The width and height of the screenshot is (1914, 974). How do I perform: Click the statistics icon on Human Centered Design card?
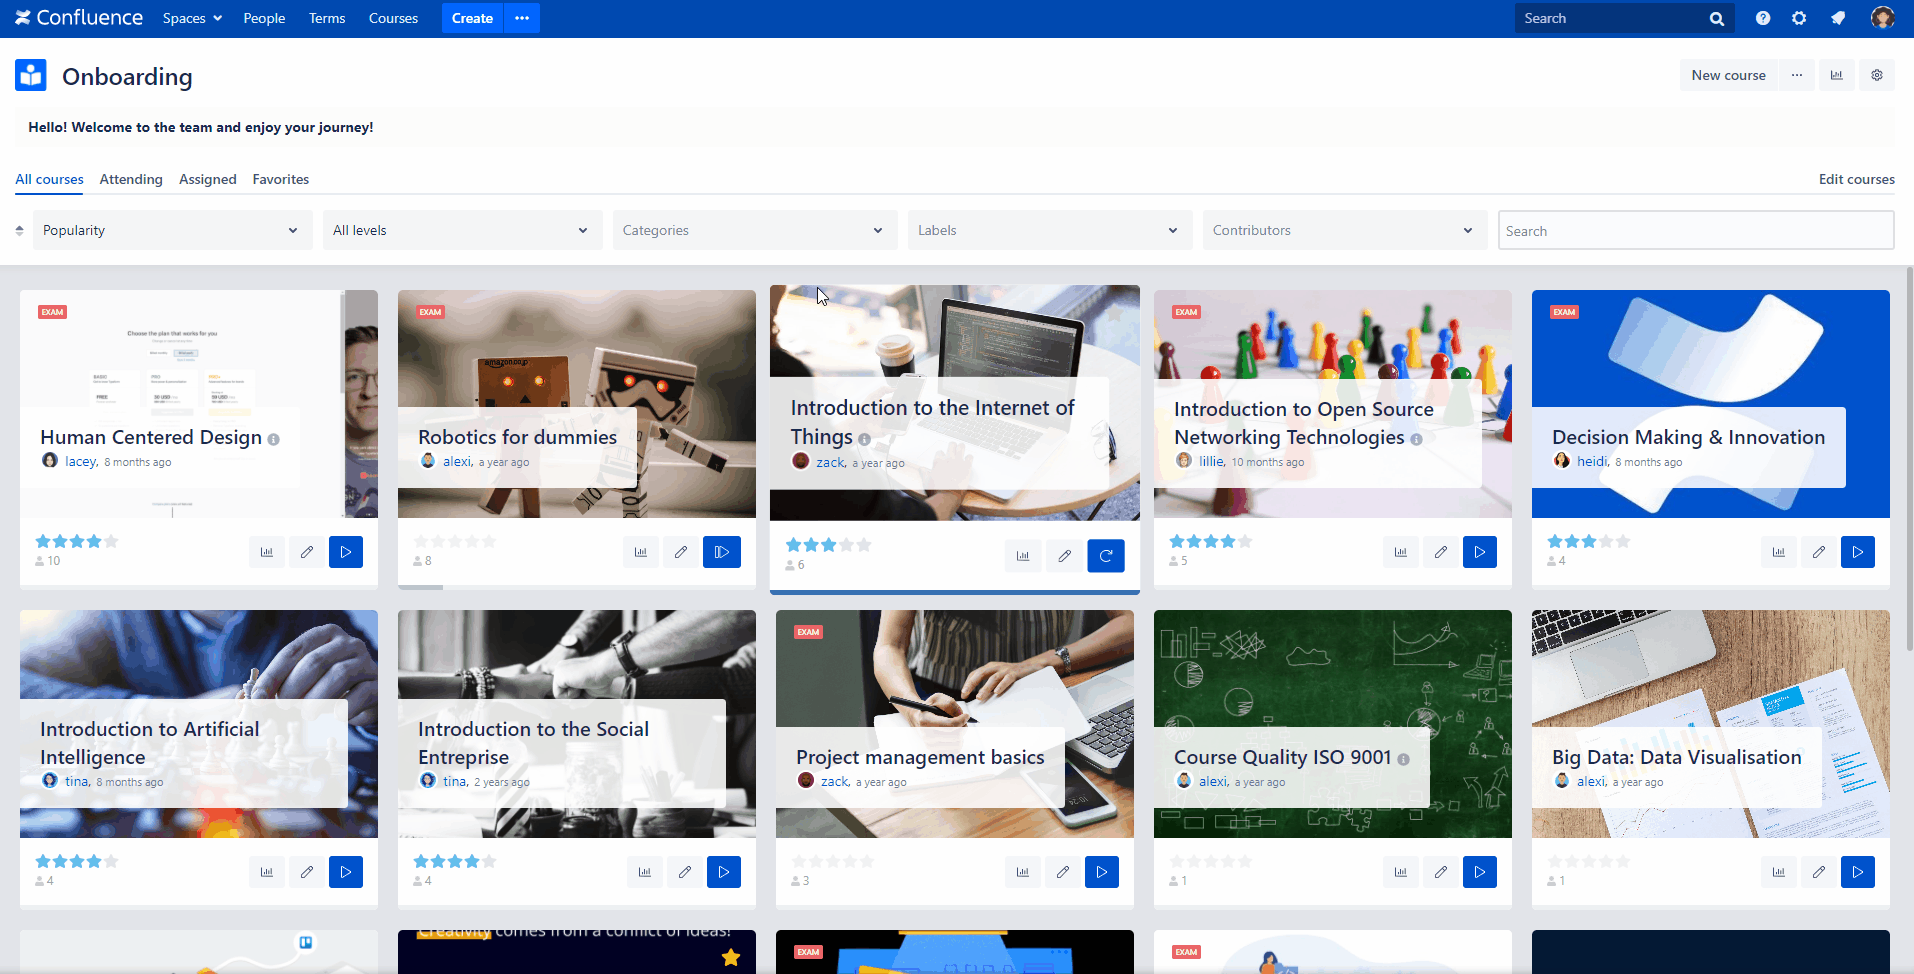point(267,552)
